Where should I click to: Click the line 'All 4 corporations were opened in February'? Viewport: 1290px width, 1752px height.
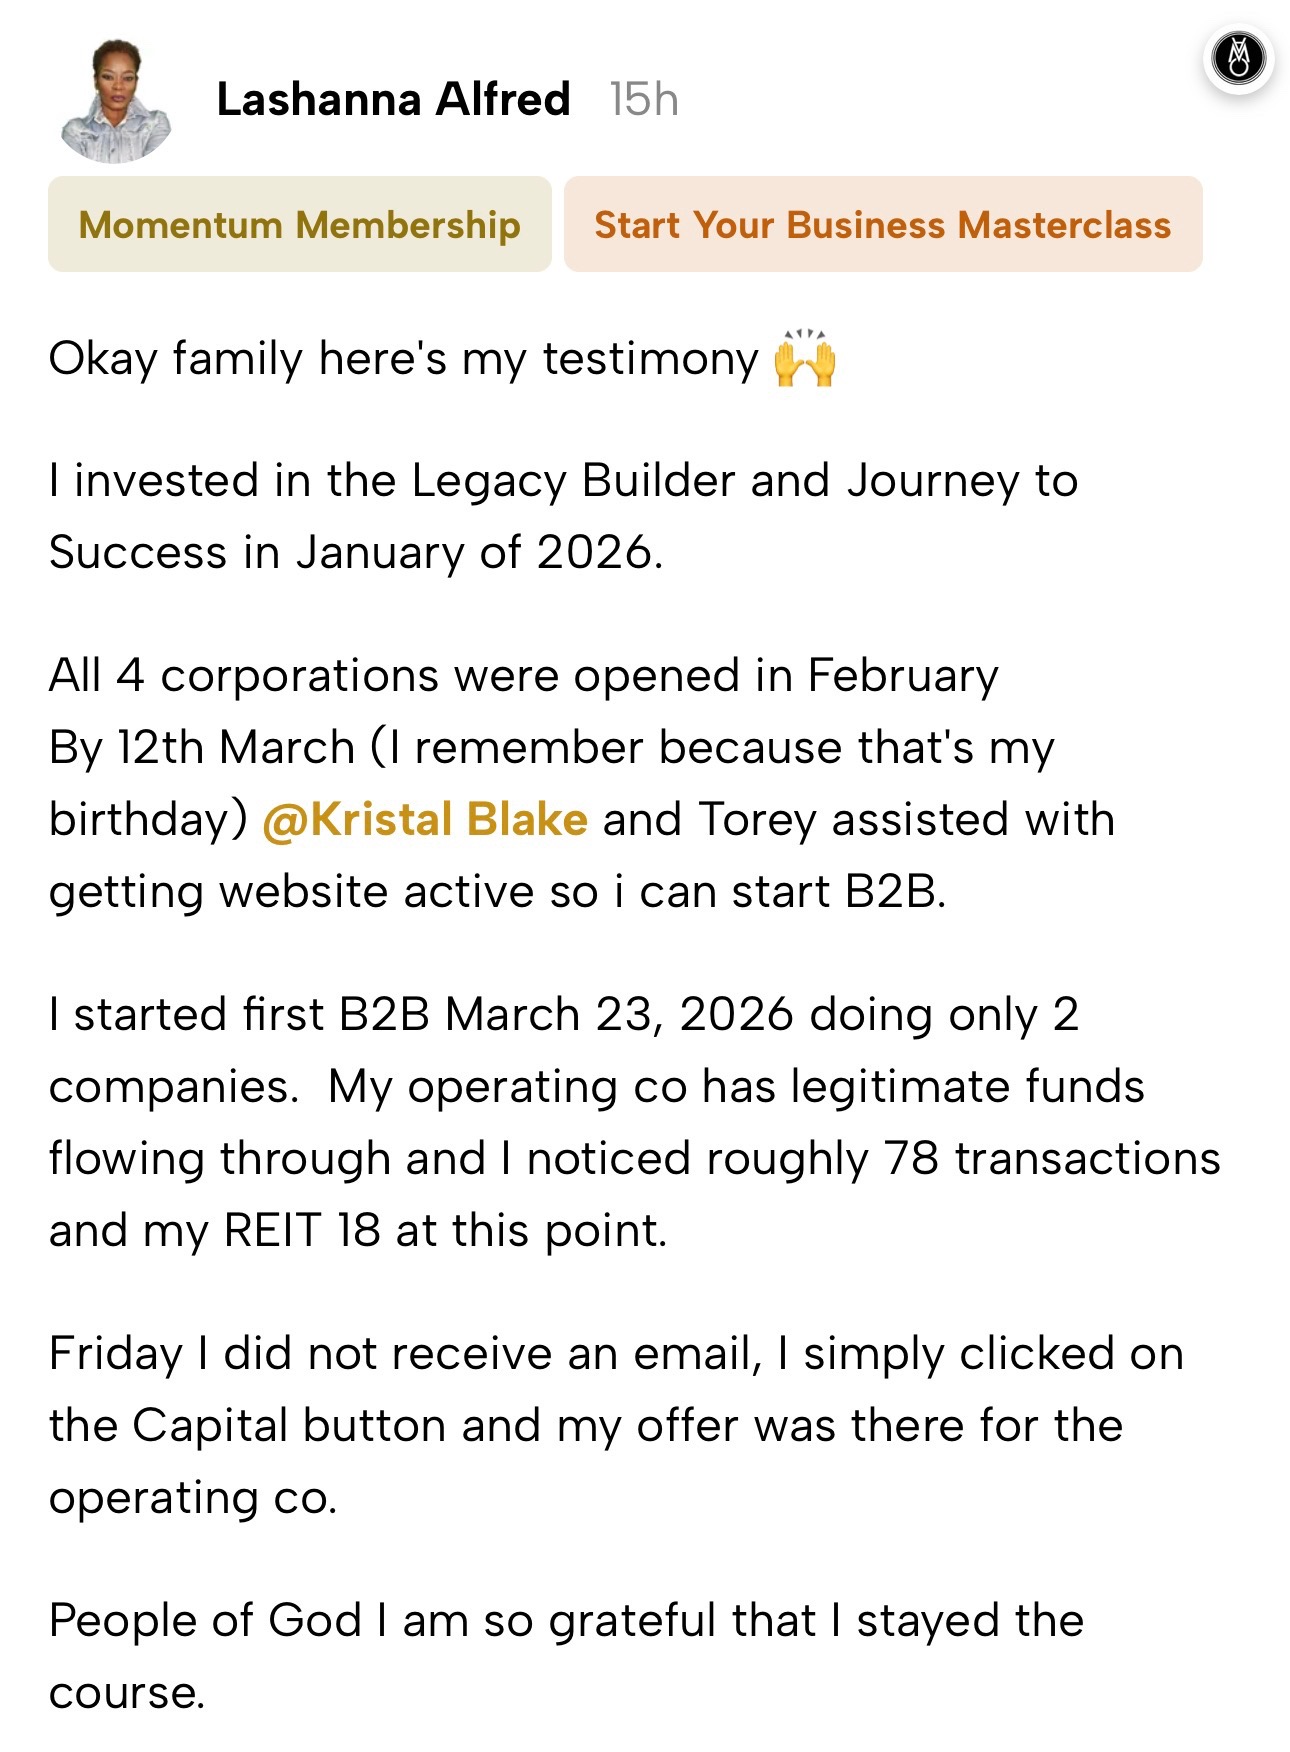tap(523, 676)
